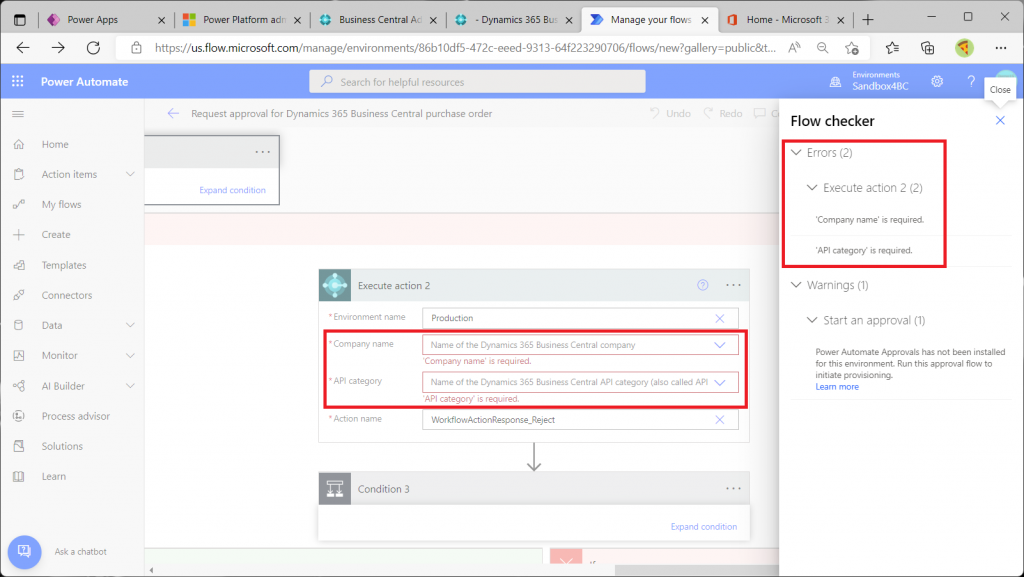Open a new browser tab
Screen dimensions: 1024x577
pyautogui.click(x=867, y=20)
